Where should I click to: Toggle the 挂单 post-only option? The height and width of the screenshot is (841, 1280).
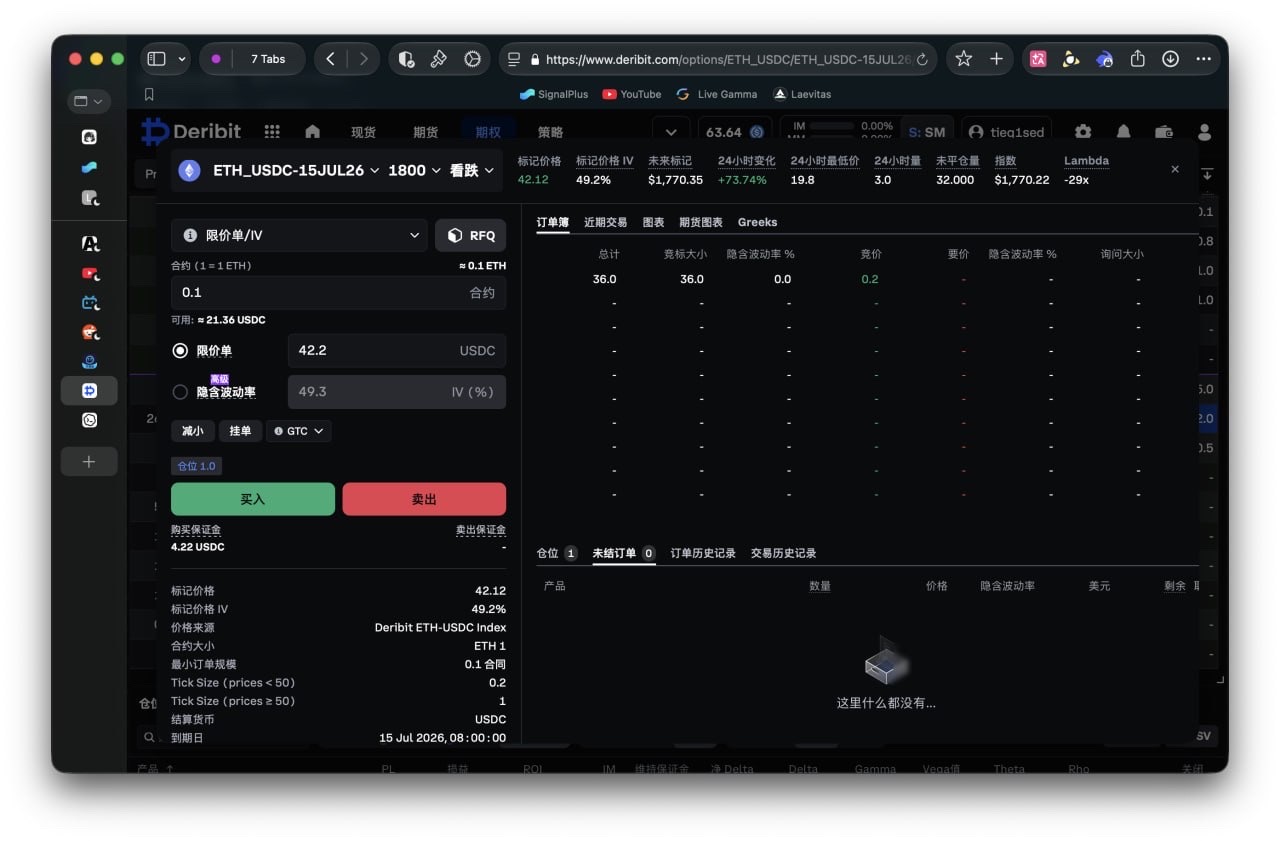240,431
